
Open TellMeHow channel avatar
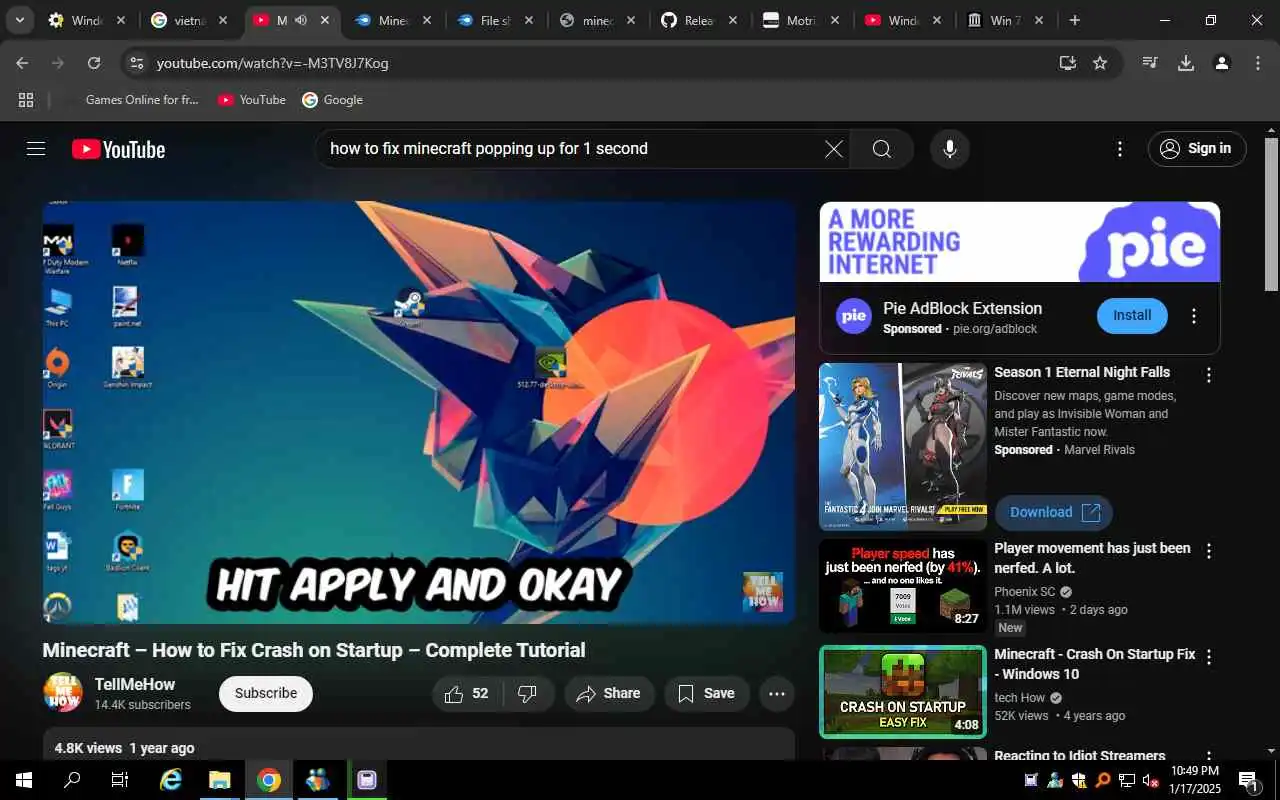[63, 692]
